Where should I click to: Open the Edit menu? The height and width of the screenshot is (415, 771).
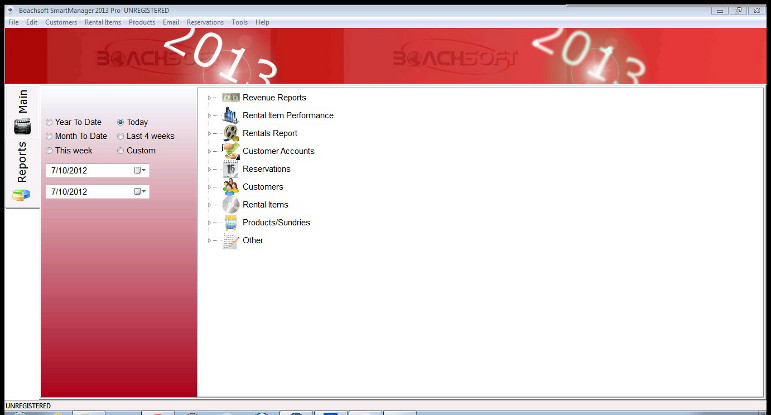coord(32,22)
